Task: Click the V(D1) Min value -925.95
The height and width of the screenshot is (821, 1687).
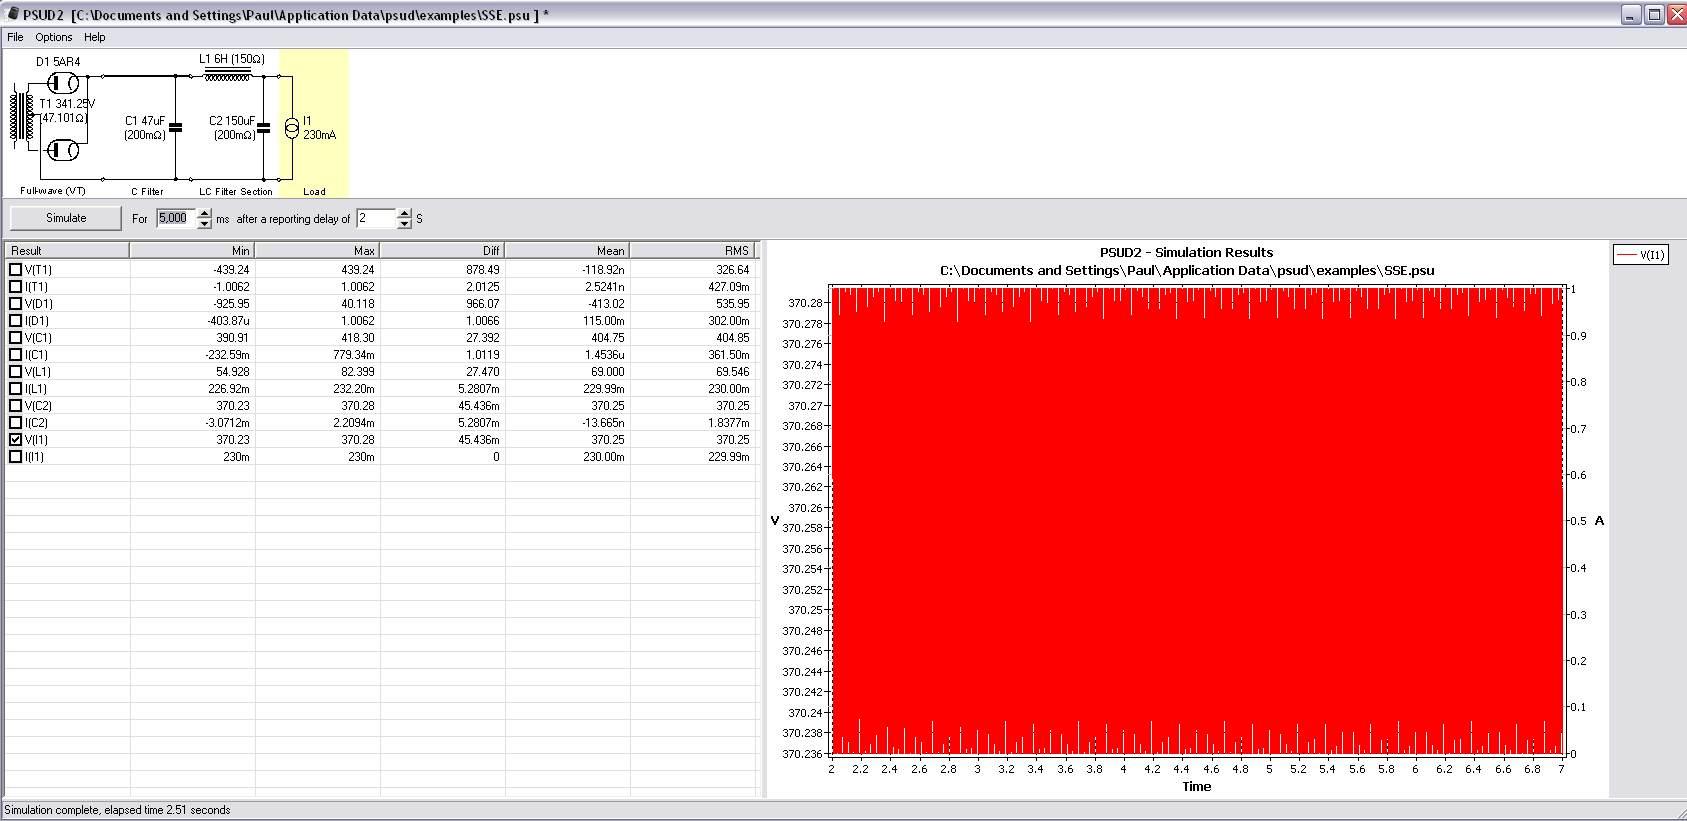Action: pyautogui.click(x=231, y=304)
